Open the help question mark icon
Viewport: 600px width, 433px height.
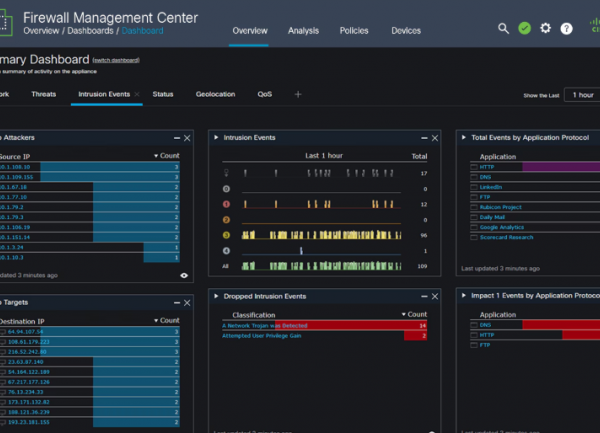[x=566, y=29]
